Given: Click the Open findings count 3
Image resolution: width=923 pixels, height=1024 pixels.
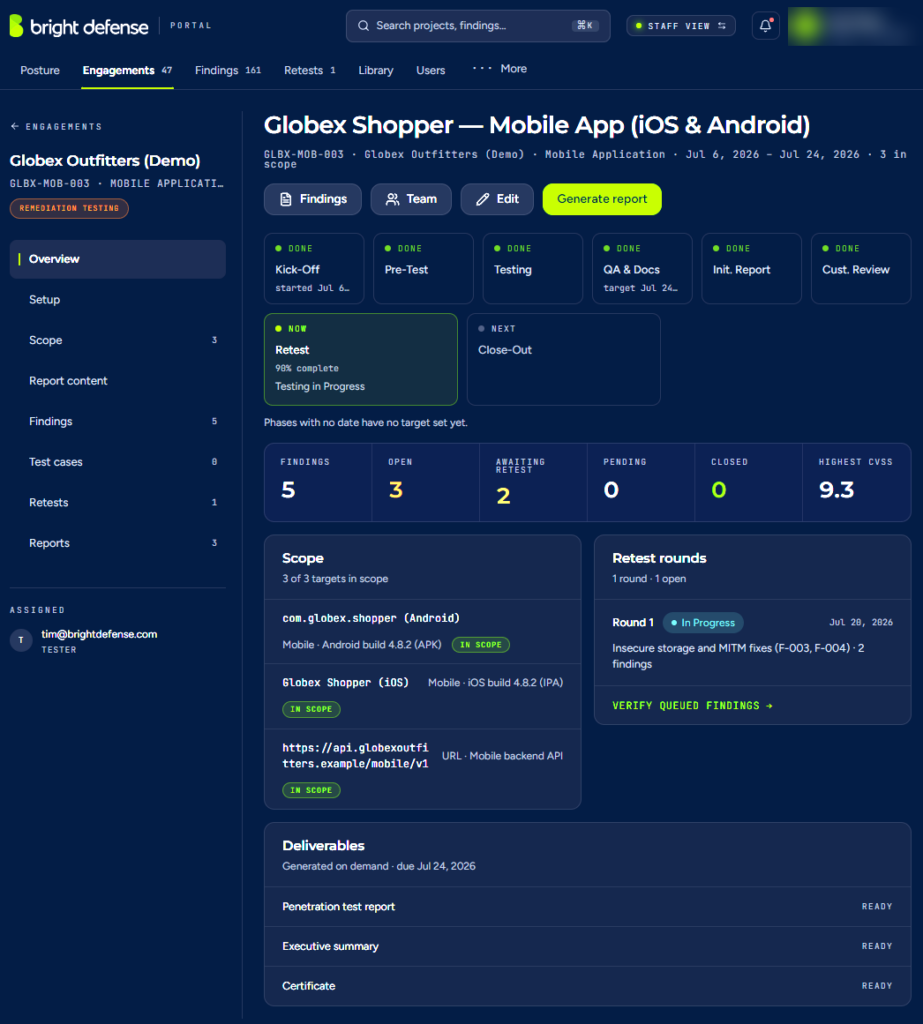Looking at the screenshot, I should [395, 490].
